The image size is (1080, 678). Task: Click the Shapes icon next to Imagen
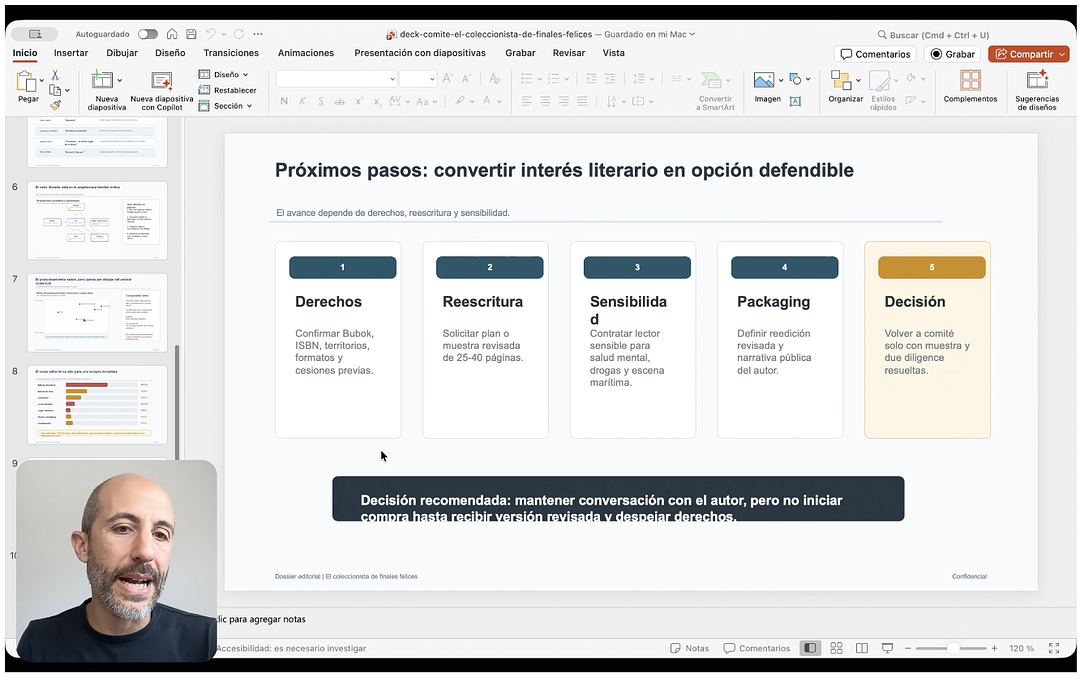[x=796, y=79]
